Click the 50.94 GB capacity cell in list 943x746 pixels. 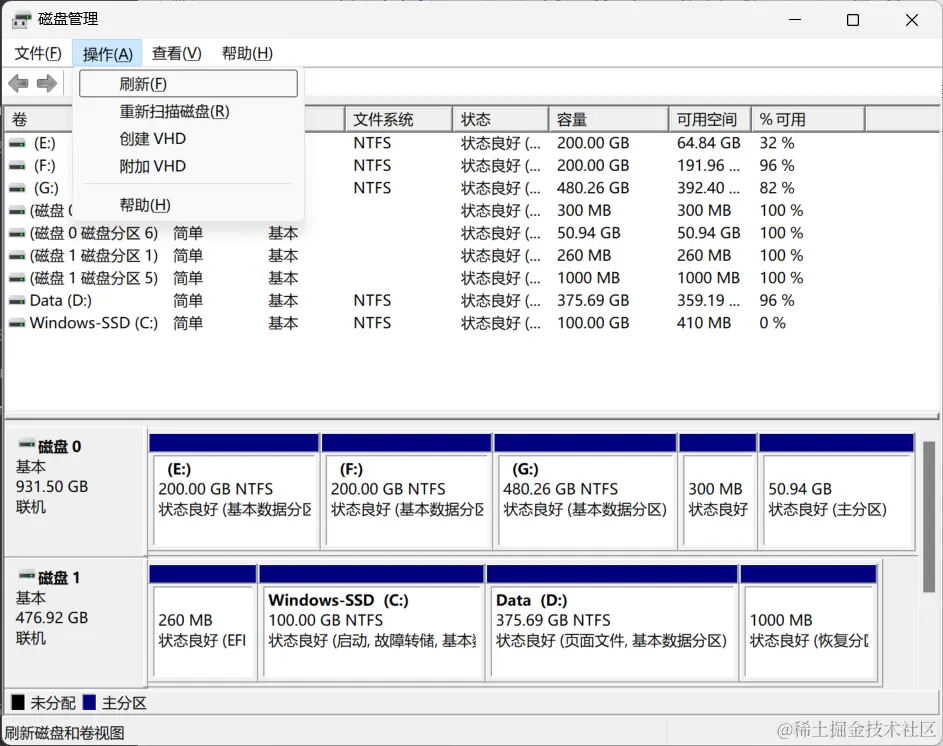click(x=588, y=233)
